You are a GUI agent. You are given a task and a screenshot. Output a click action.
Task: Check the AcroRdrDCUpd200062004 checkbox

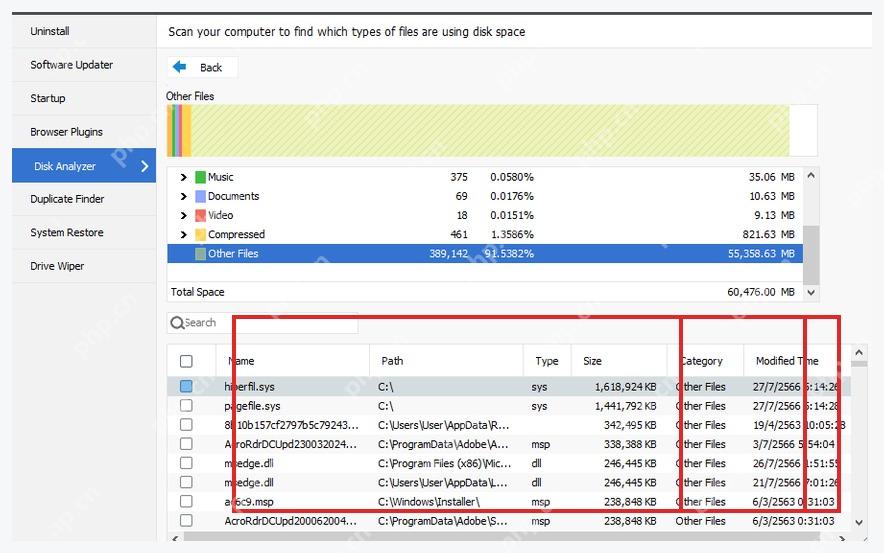point(186,520)
